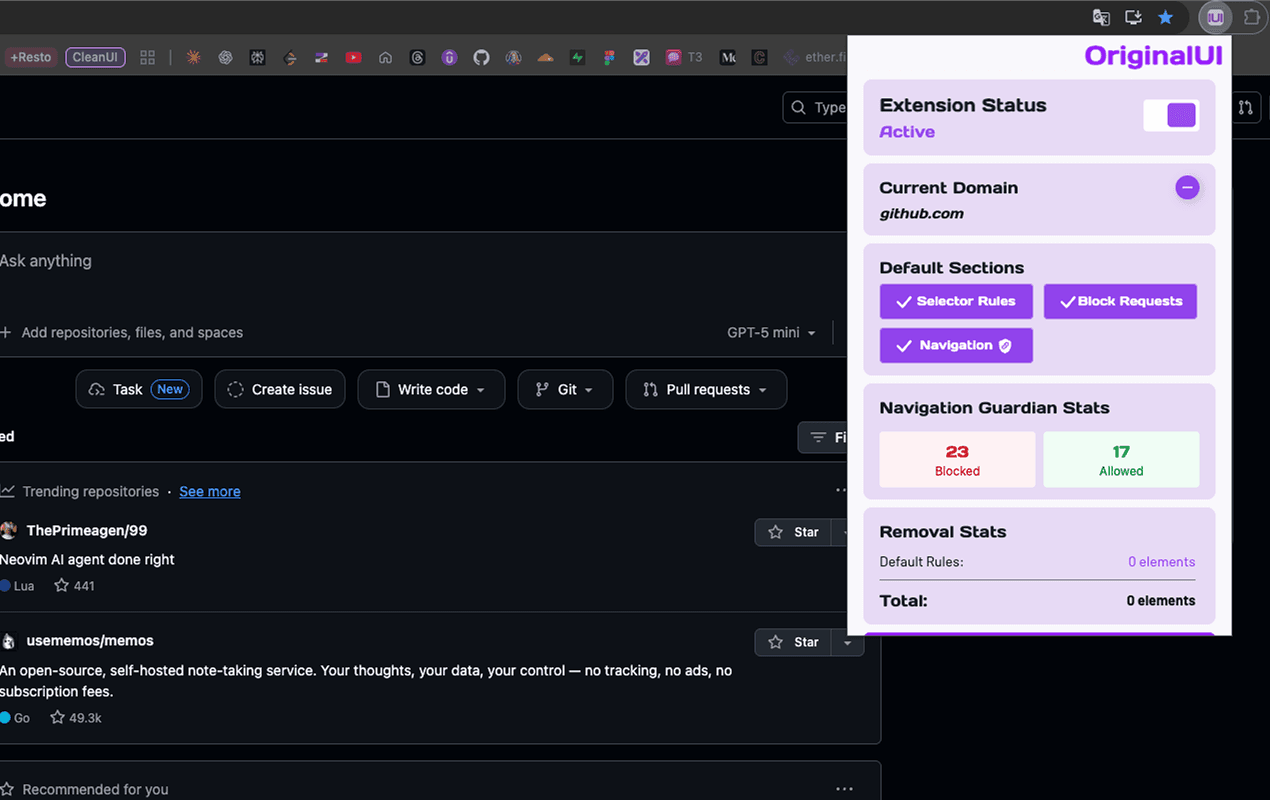Select the Create issue tab
This screenshot has width=1270, height=800.
click(280, 389)
